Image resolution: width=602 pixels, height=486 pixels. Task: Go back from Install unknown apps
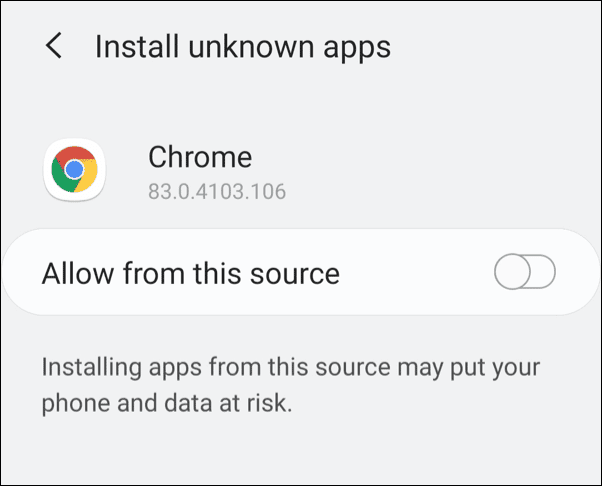[x=54, y=46]
